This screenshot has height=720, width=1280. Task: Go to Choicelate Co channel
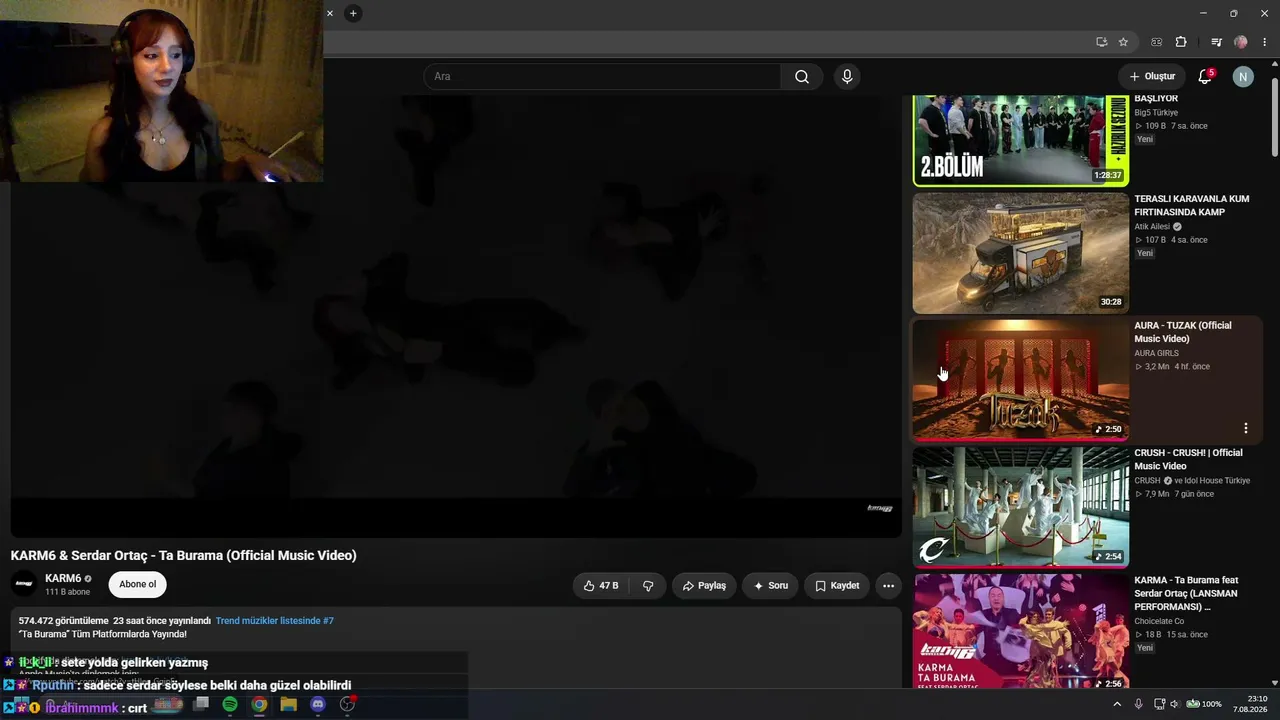tap(1159, 622)
